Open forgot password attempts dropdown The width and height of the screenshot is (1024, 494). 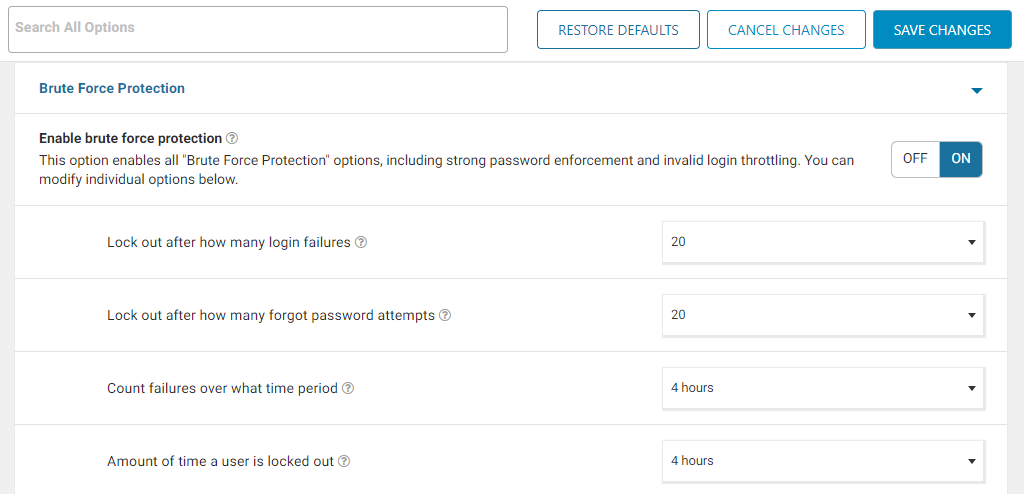[823, 315]
